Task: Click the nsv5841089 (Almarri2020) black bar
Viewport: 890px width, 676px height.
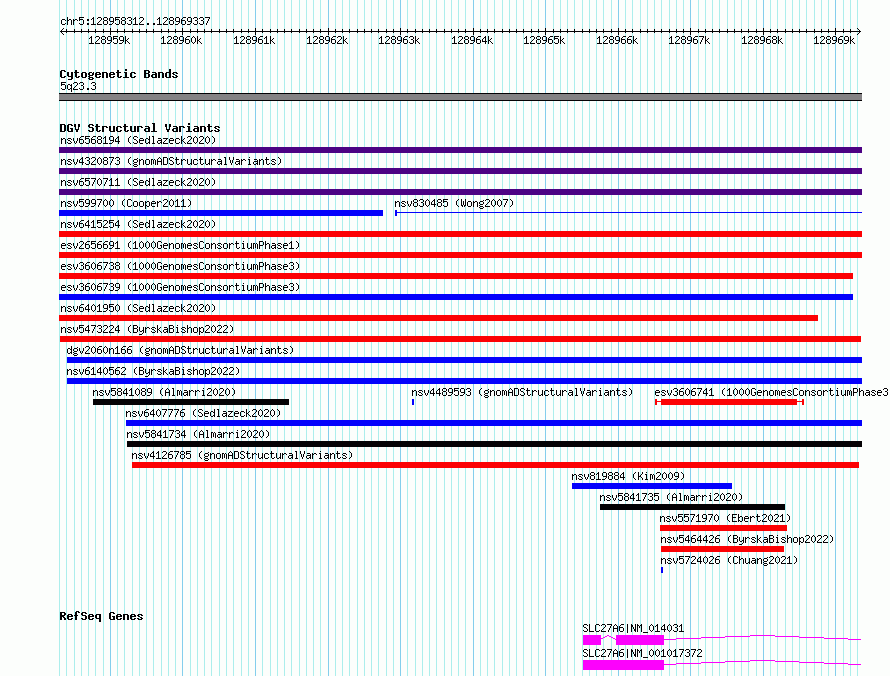Action: (191, 402)
